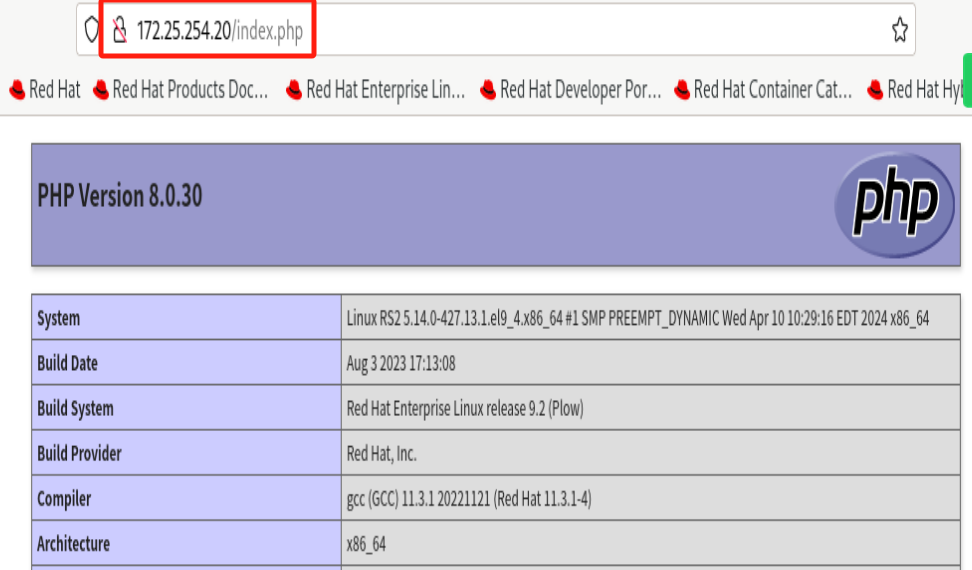The height and width of the screenshot is (570, 972).
Task: Open the Red Hat Developer Por... bookmark
Action: [571, 90]
